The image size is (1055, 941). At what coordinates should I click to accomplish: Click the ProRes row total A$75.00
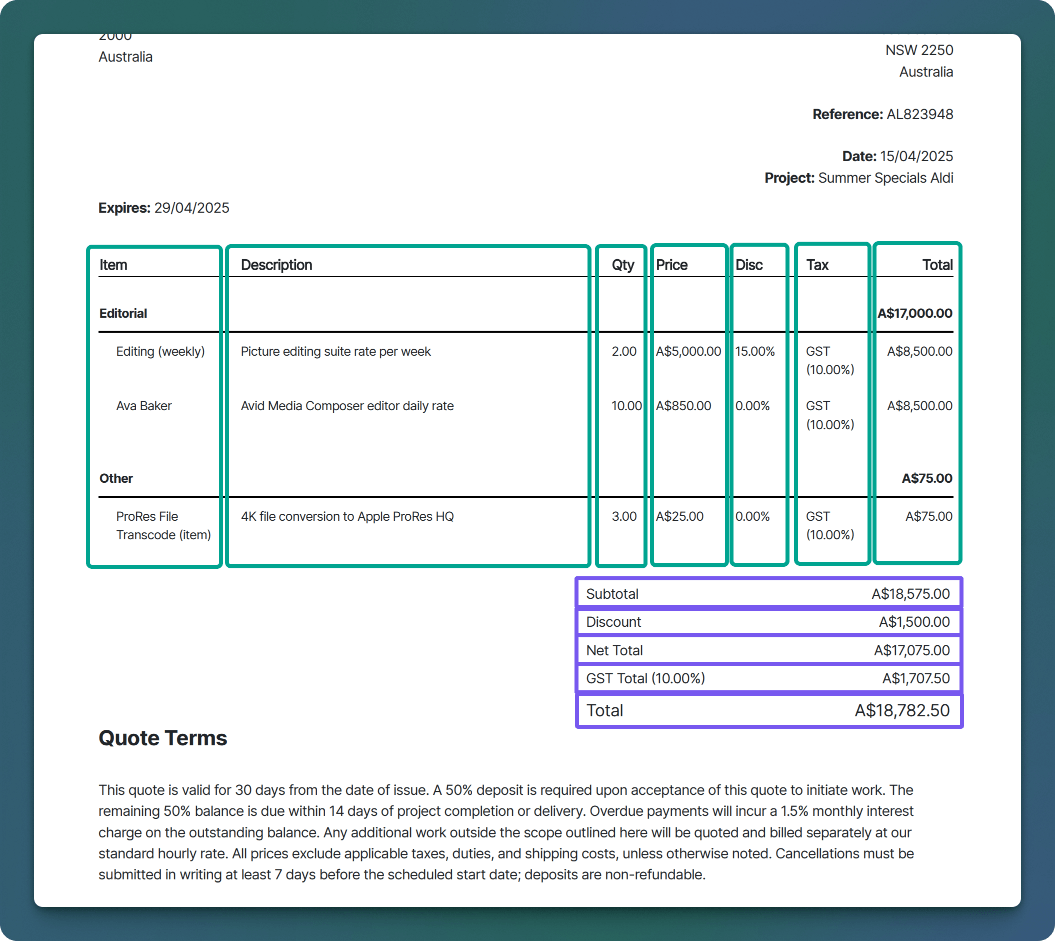point(929,517)
